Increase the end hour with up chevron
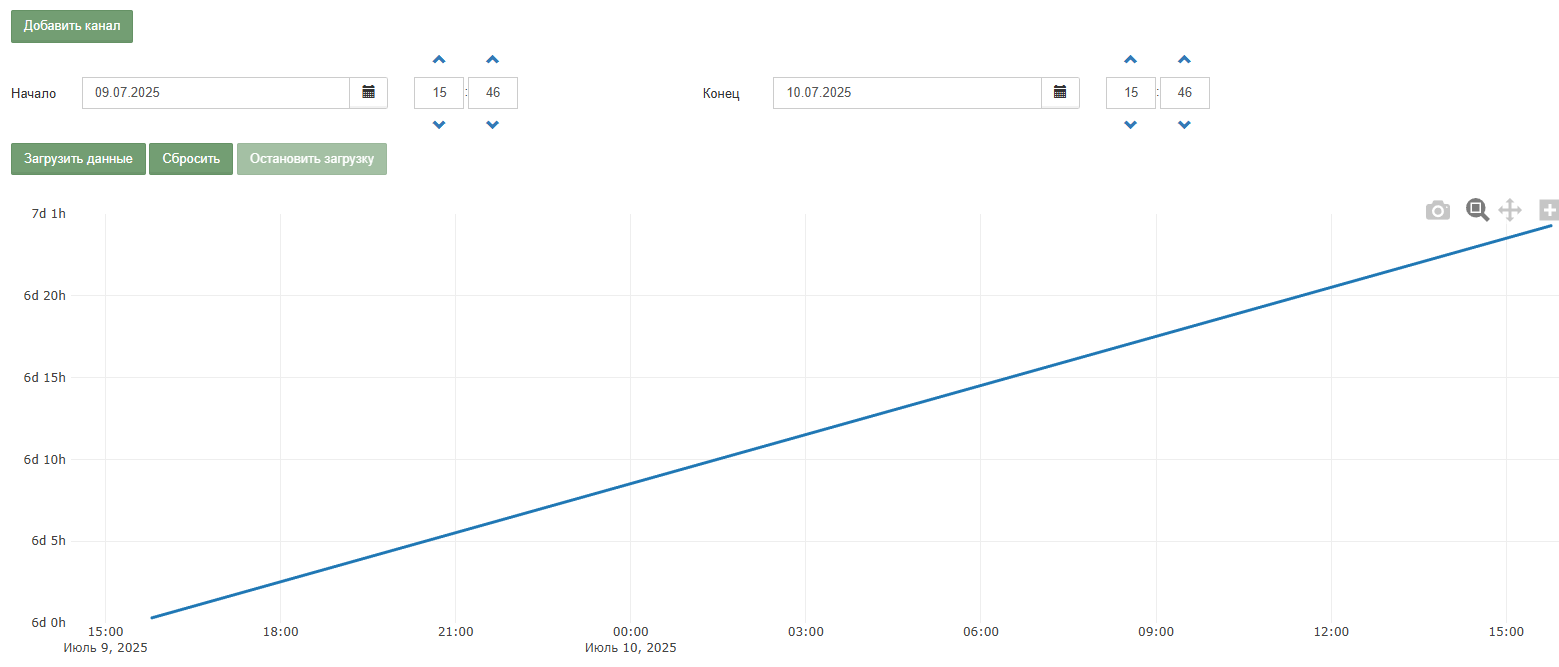The width and height of the screenshot is (1559, 667). tap(1131, 60)
